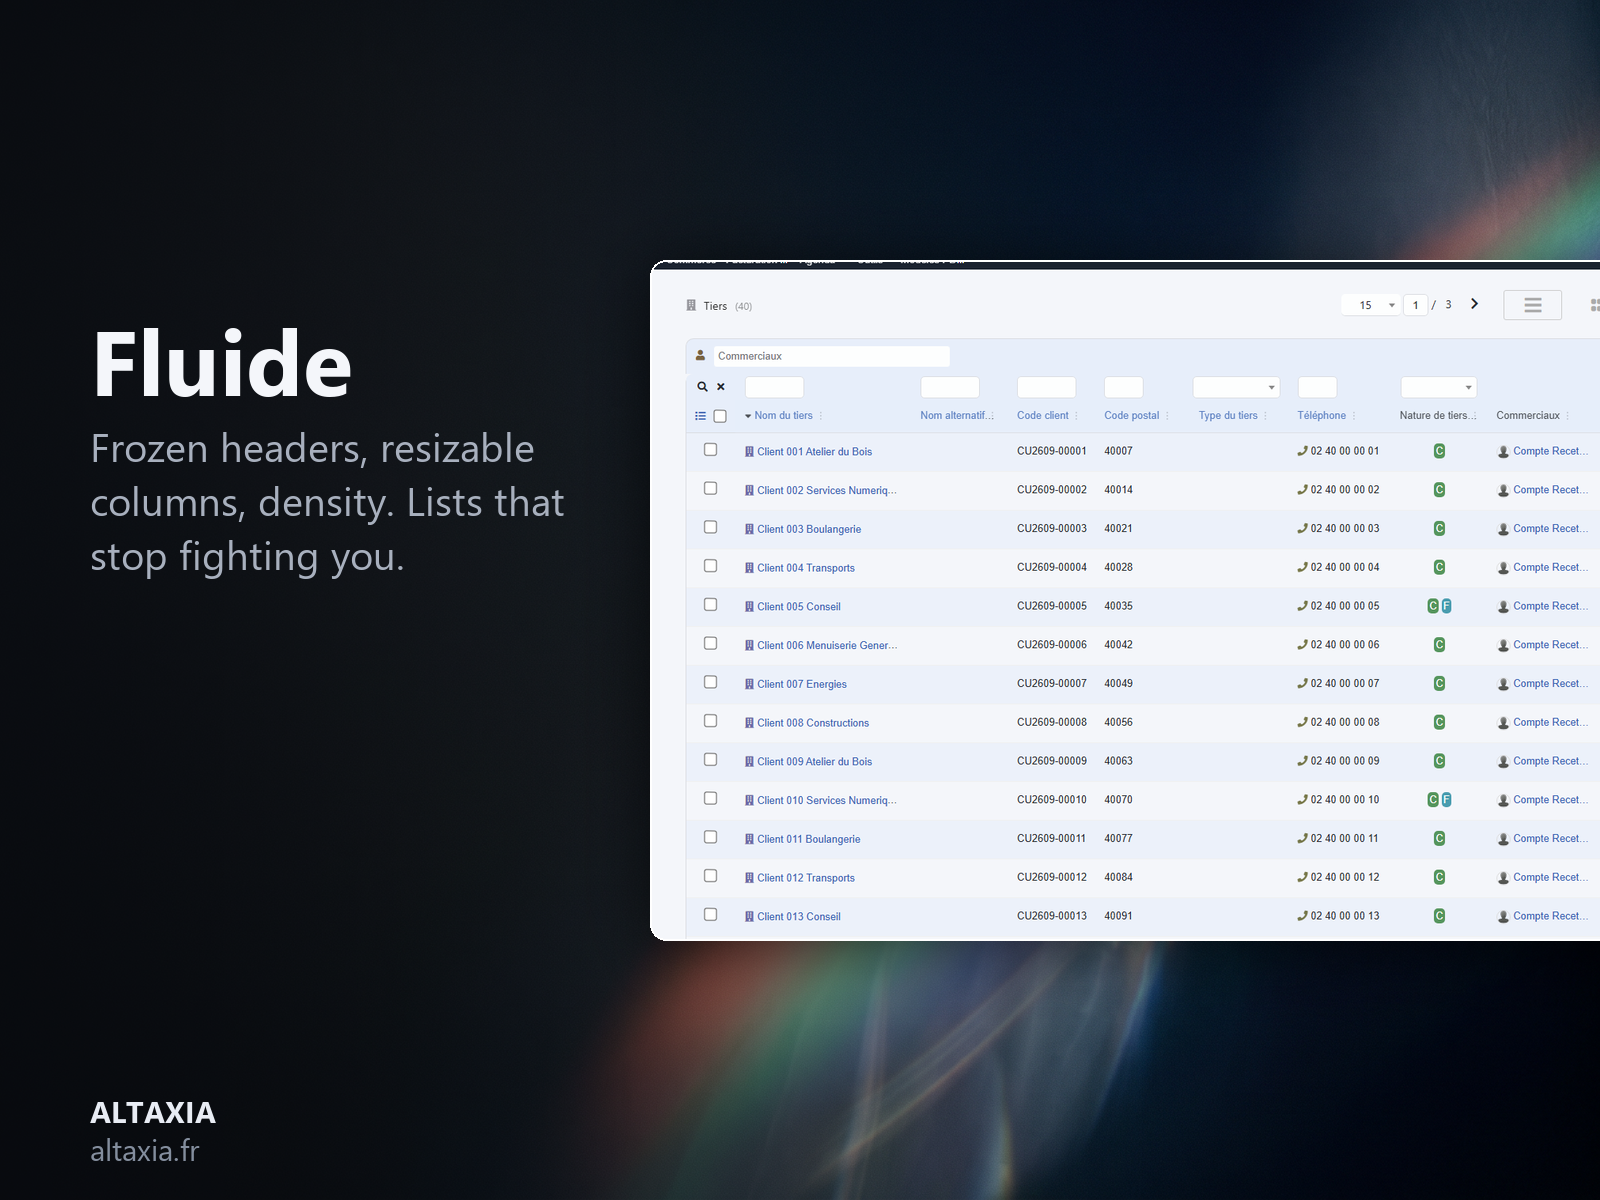This screenshot has width=1600, height=1200.
Task: Open the Type du tiers filter dropdown
Action: pos(1236,387)
